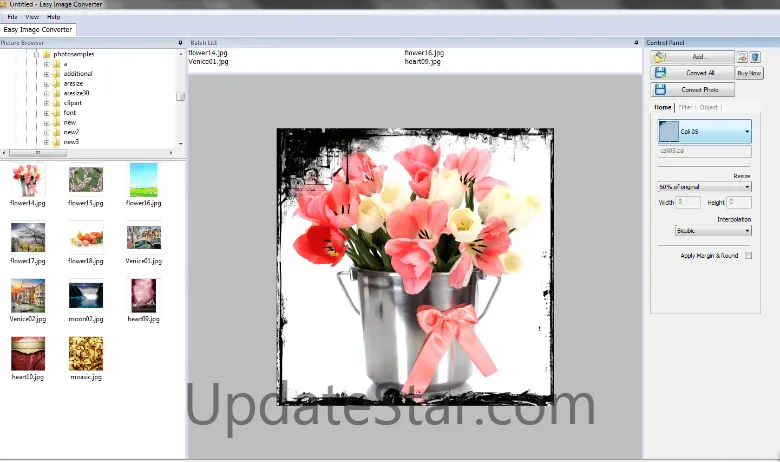Open the View menu
The image size is (780, 462).
[32, 17]
